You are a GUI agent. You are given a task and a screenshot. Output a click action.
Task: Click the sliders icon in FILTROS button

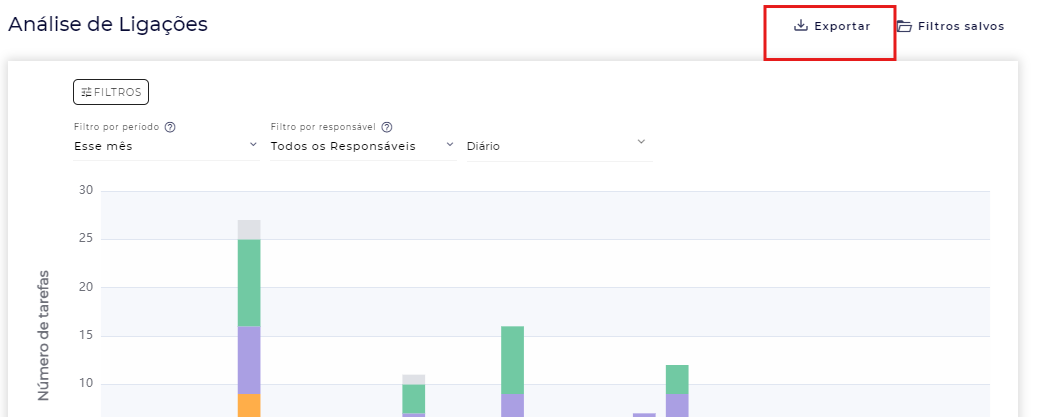86,92
